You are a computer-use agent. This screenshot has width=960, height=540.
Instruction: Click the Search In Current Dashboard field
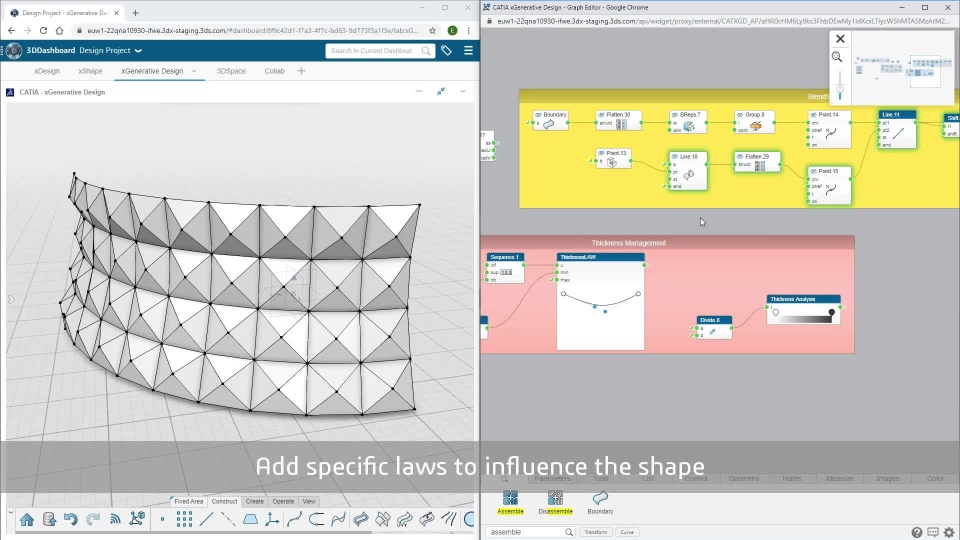380,51
